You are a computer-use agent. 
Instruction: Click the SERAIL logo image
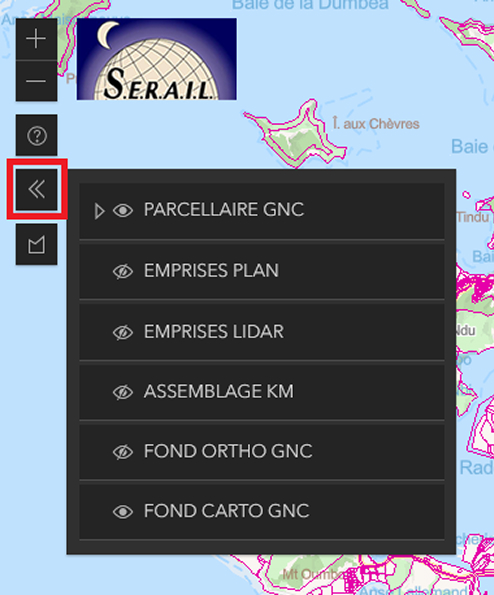click(x=157, y=59)
